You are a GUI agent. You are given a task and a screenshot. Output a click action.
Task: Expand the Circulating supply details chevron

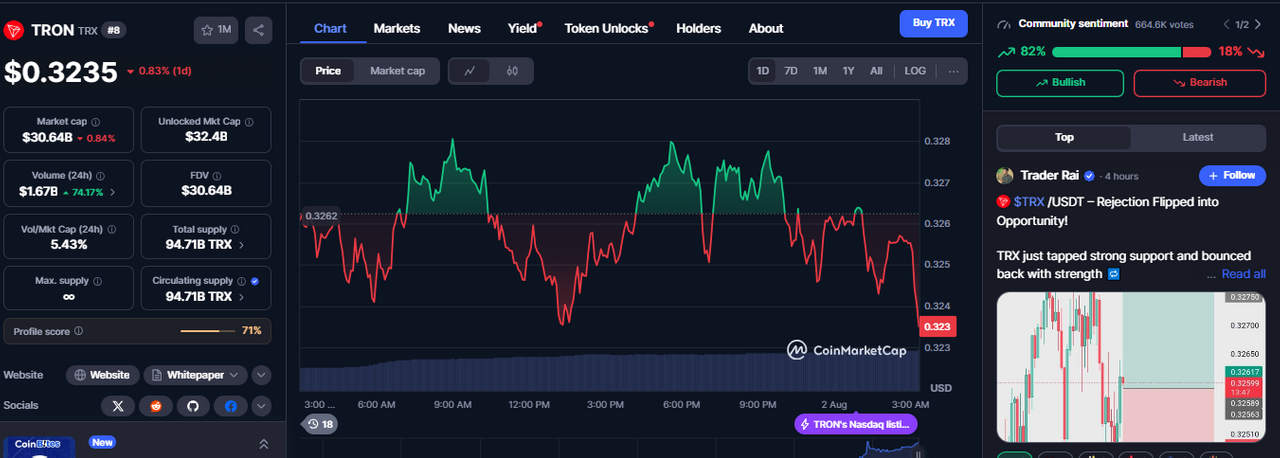[241, 297]
